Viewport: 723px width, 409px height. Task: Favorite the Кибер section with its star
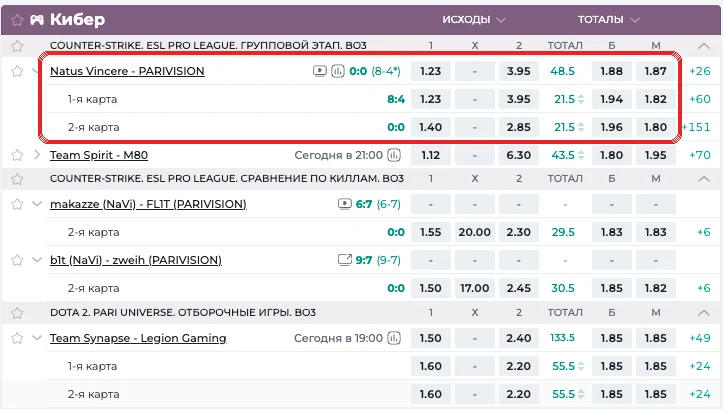point(17,20)
